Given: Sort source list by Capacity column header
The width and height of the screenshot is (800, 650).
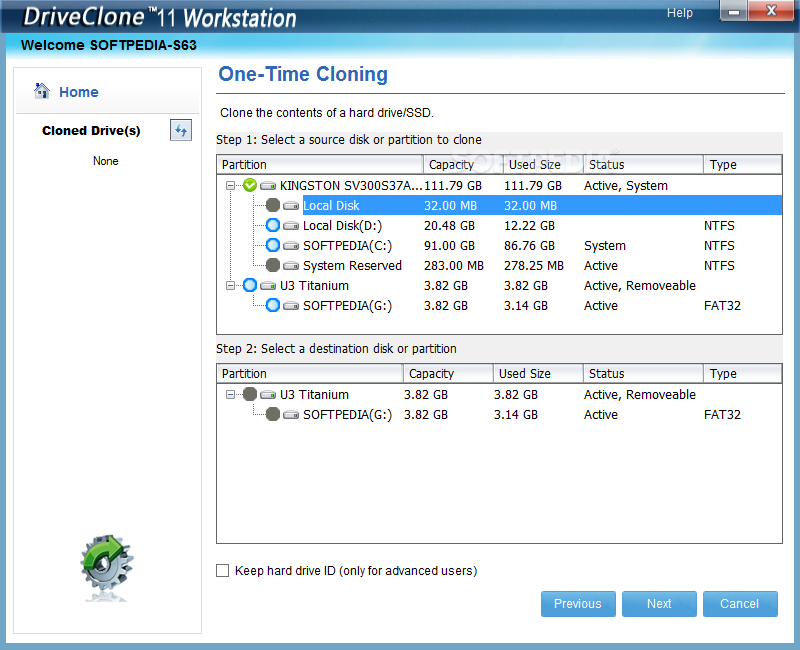Looking at the screenshot, I should click(x=463, y=165).
